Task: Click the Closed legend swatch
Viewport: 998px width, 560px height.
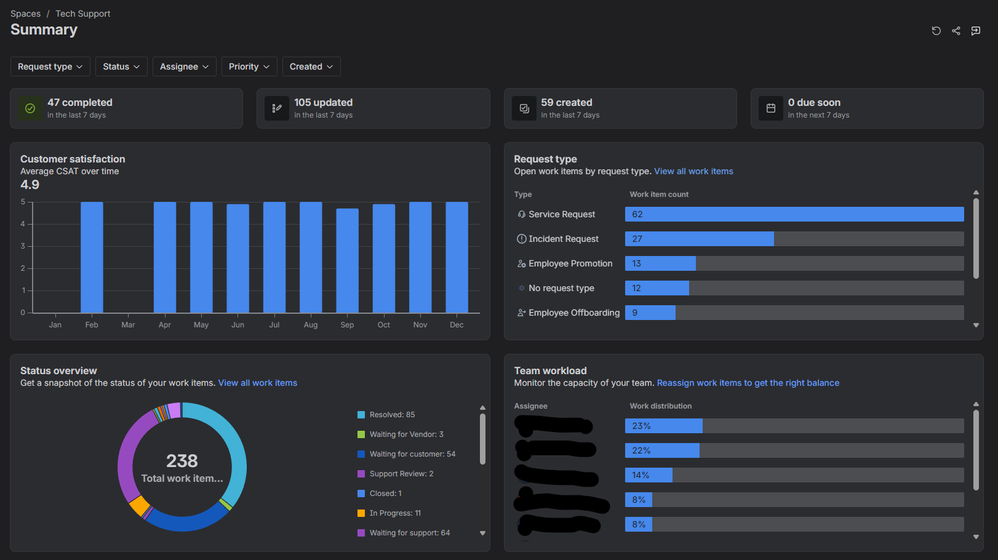Action: point(361,494)
